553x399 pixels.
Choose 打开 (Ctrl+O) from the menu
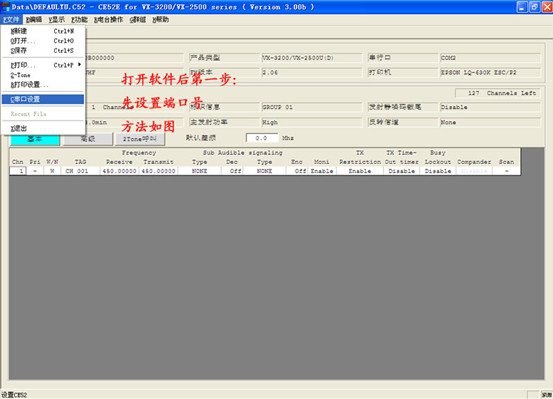coord(43,41)
